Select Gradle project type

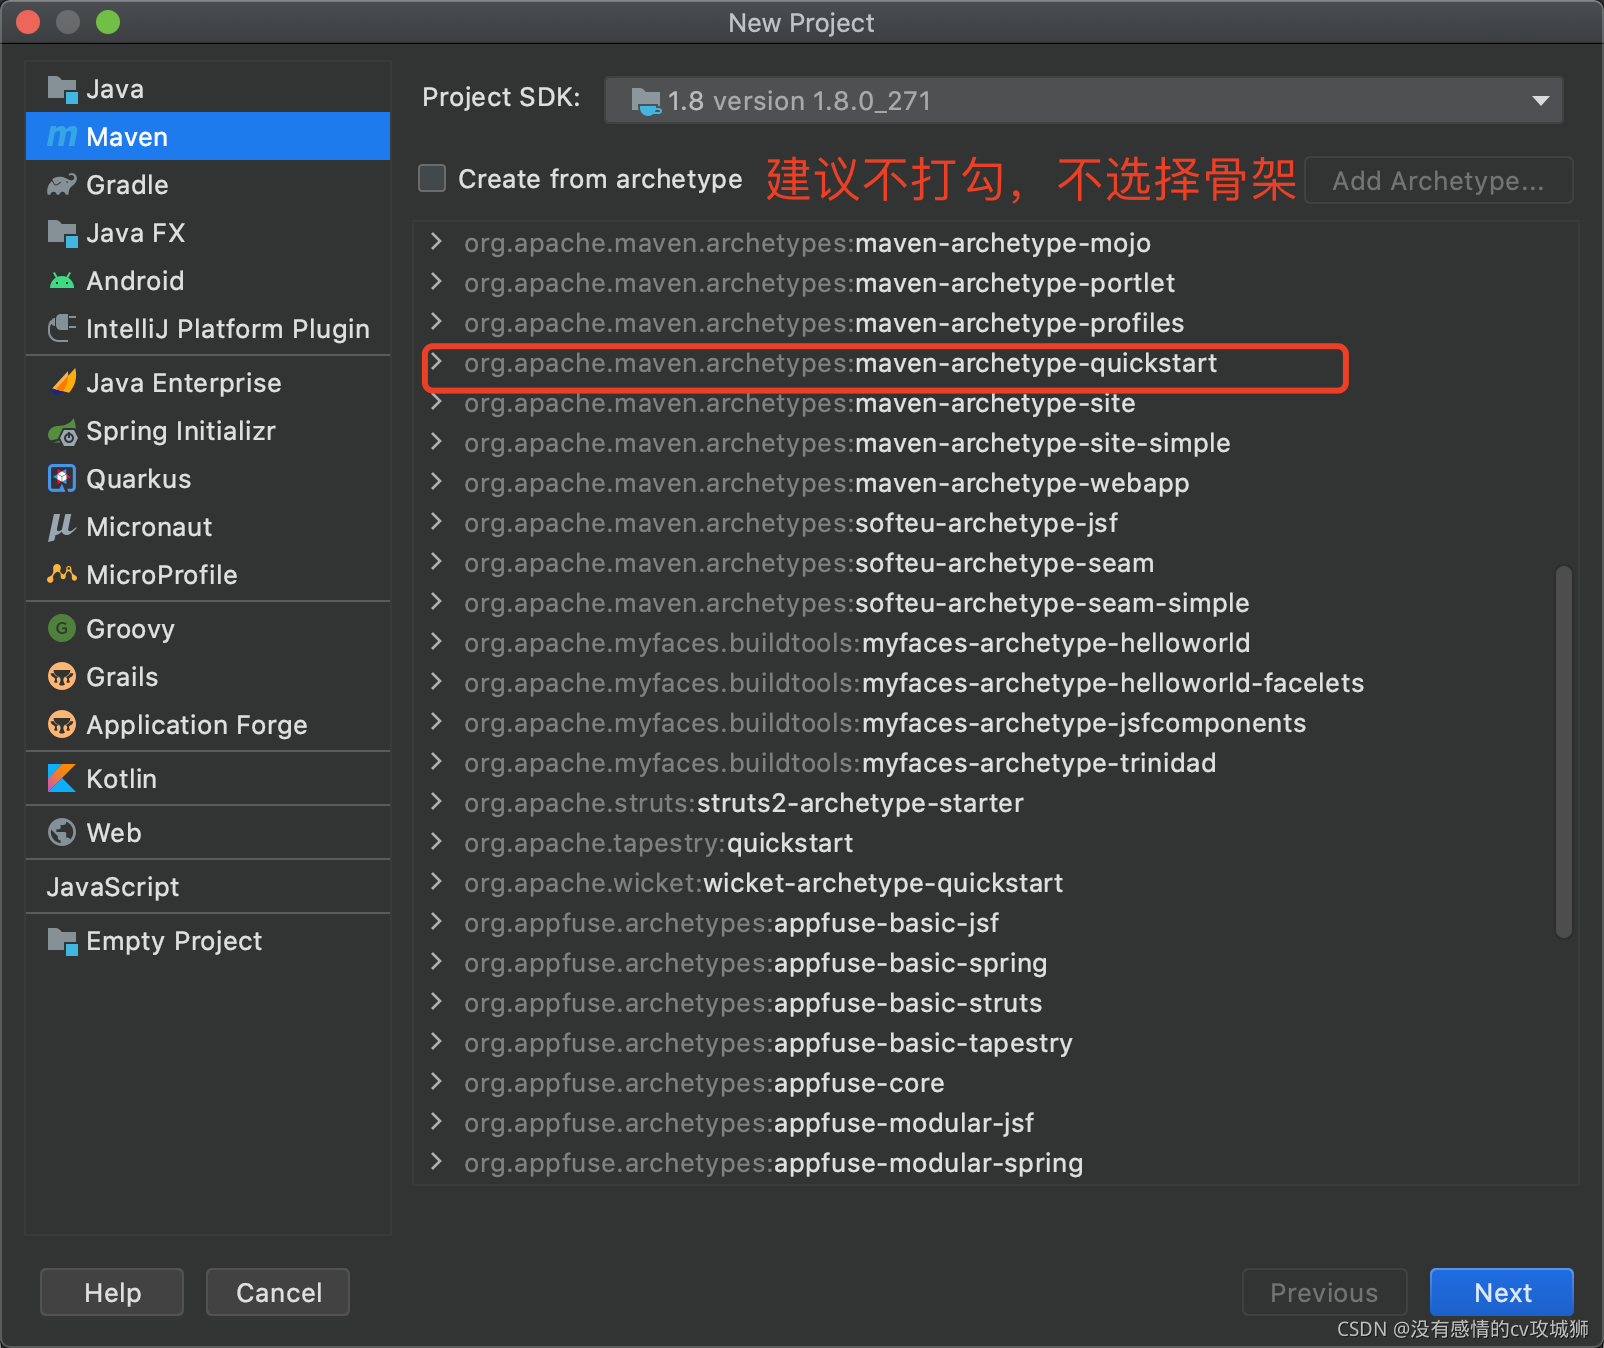click(208, 185)
